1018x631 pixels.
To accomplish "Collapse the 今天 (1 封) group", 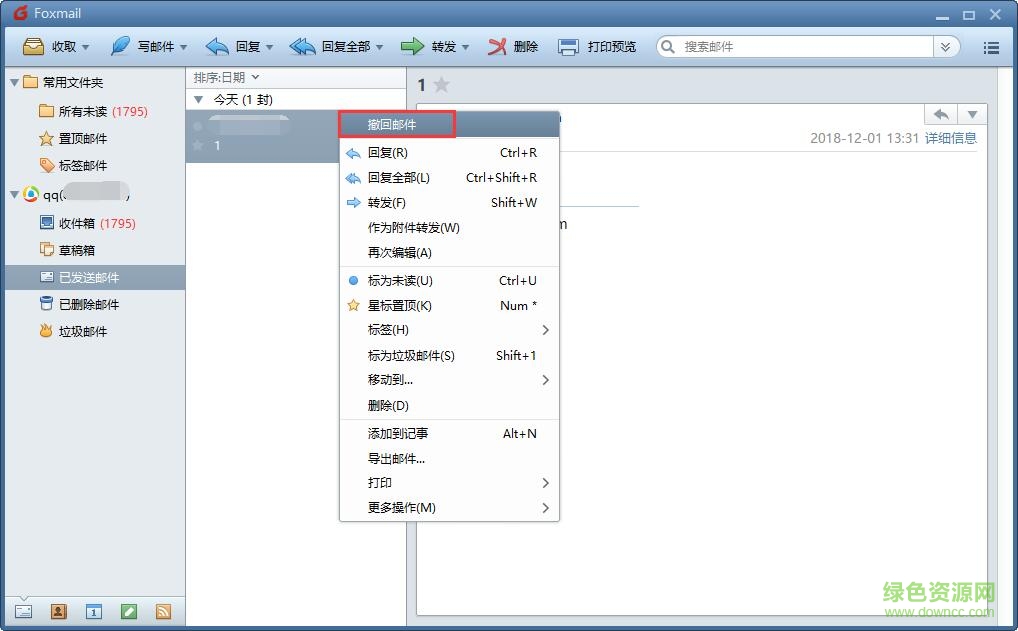I will (x=198, y=99).
